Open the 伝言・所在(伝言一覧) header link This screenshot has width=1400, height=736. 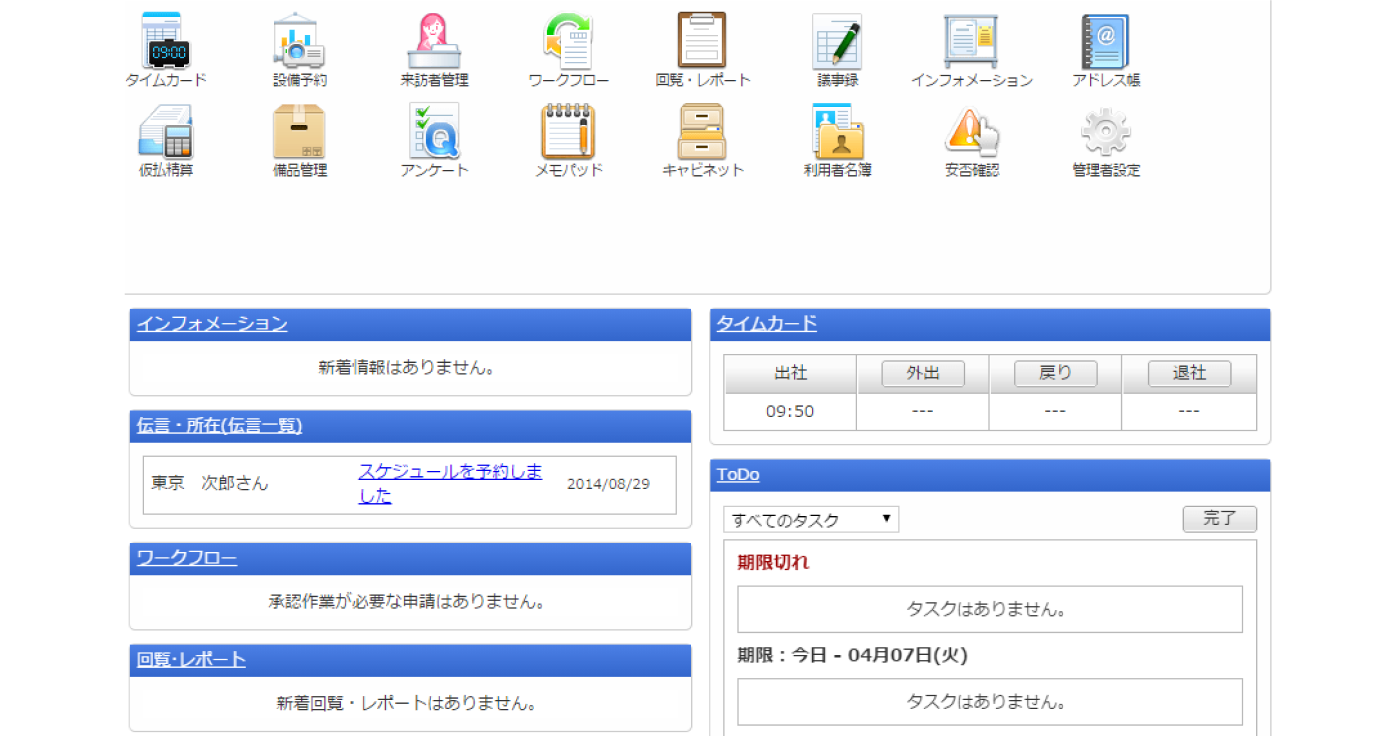click(219, 426)
